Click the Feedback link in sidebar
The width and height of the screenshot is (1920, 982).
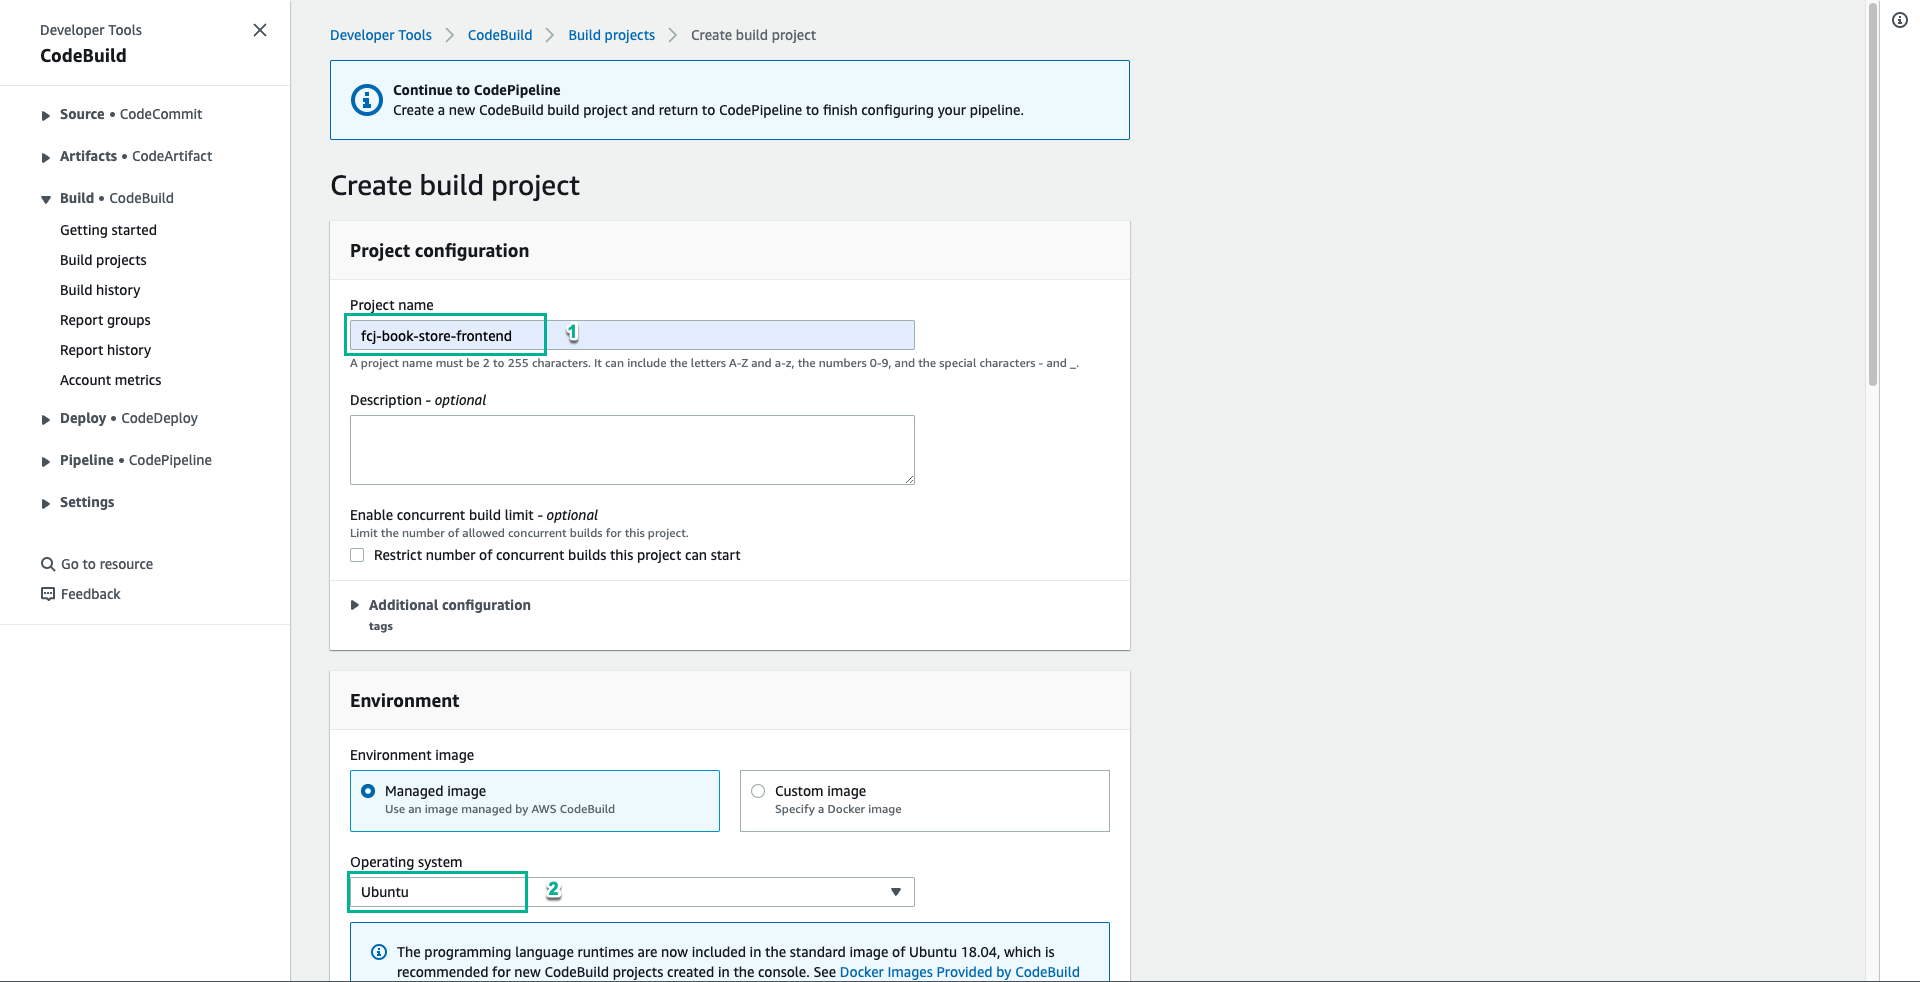(90, 594)
